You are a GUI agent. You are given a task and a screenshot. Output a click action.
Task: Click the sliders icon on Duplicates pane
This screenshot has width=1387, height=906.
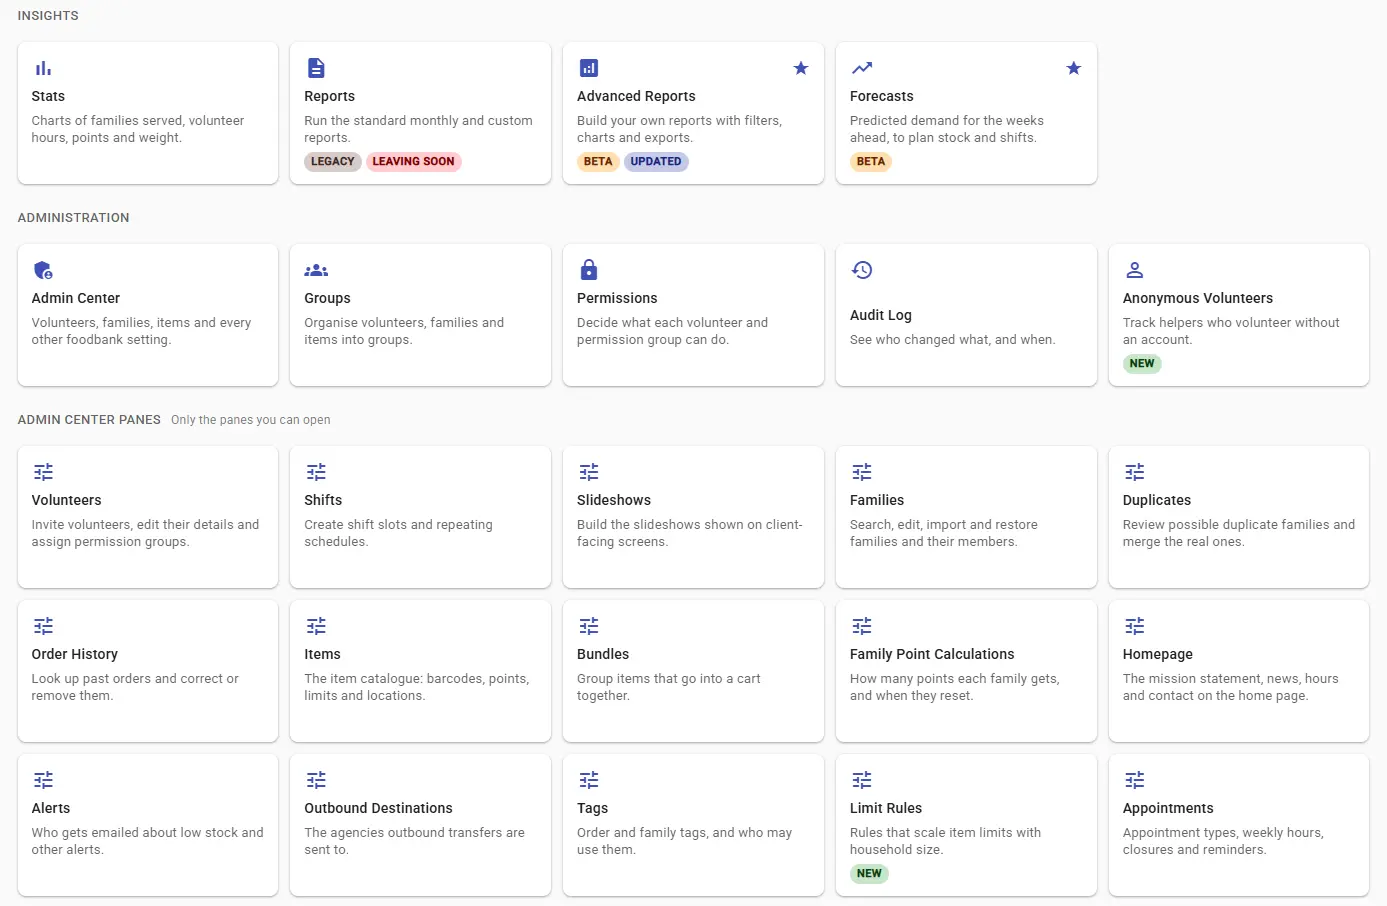[x=1135, y=472]
